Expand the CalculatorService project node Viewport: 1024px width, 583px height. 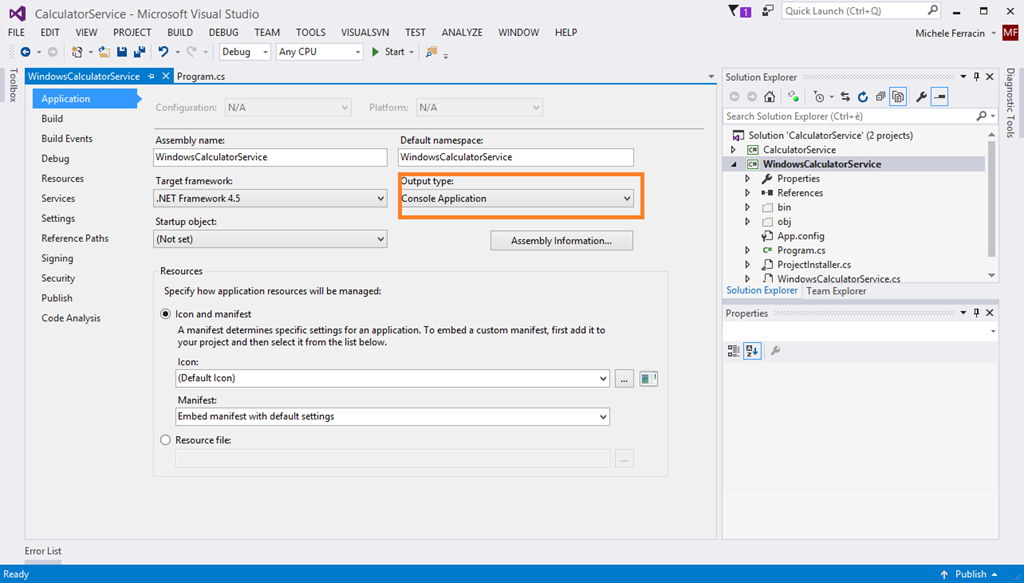click(x=734, y=150)
